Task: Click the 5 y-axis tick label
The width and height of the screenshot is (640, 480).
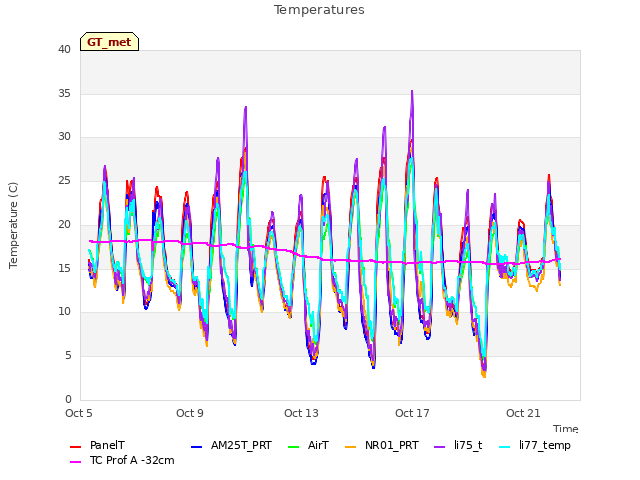Action: (x=68, y=356)
